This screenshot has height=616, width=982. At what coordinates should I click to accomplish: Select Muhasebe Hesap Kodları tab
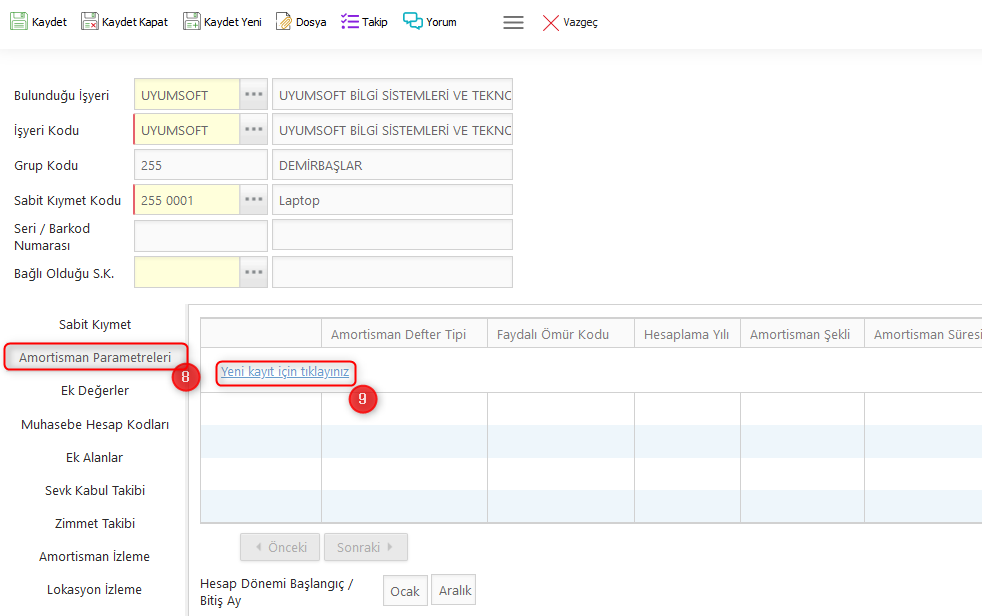pos(95,425)
